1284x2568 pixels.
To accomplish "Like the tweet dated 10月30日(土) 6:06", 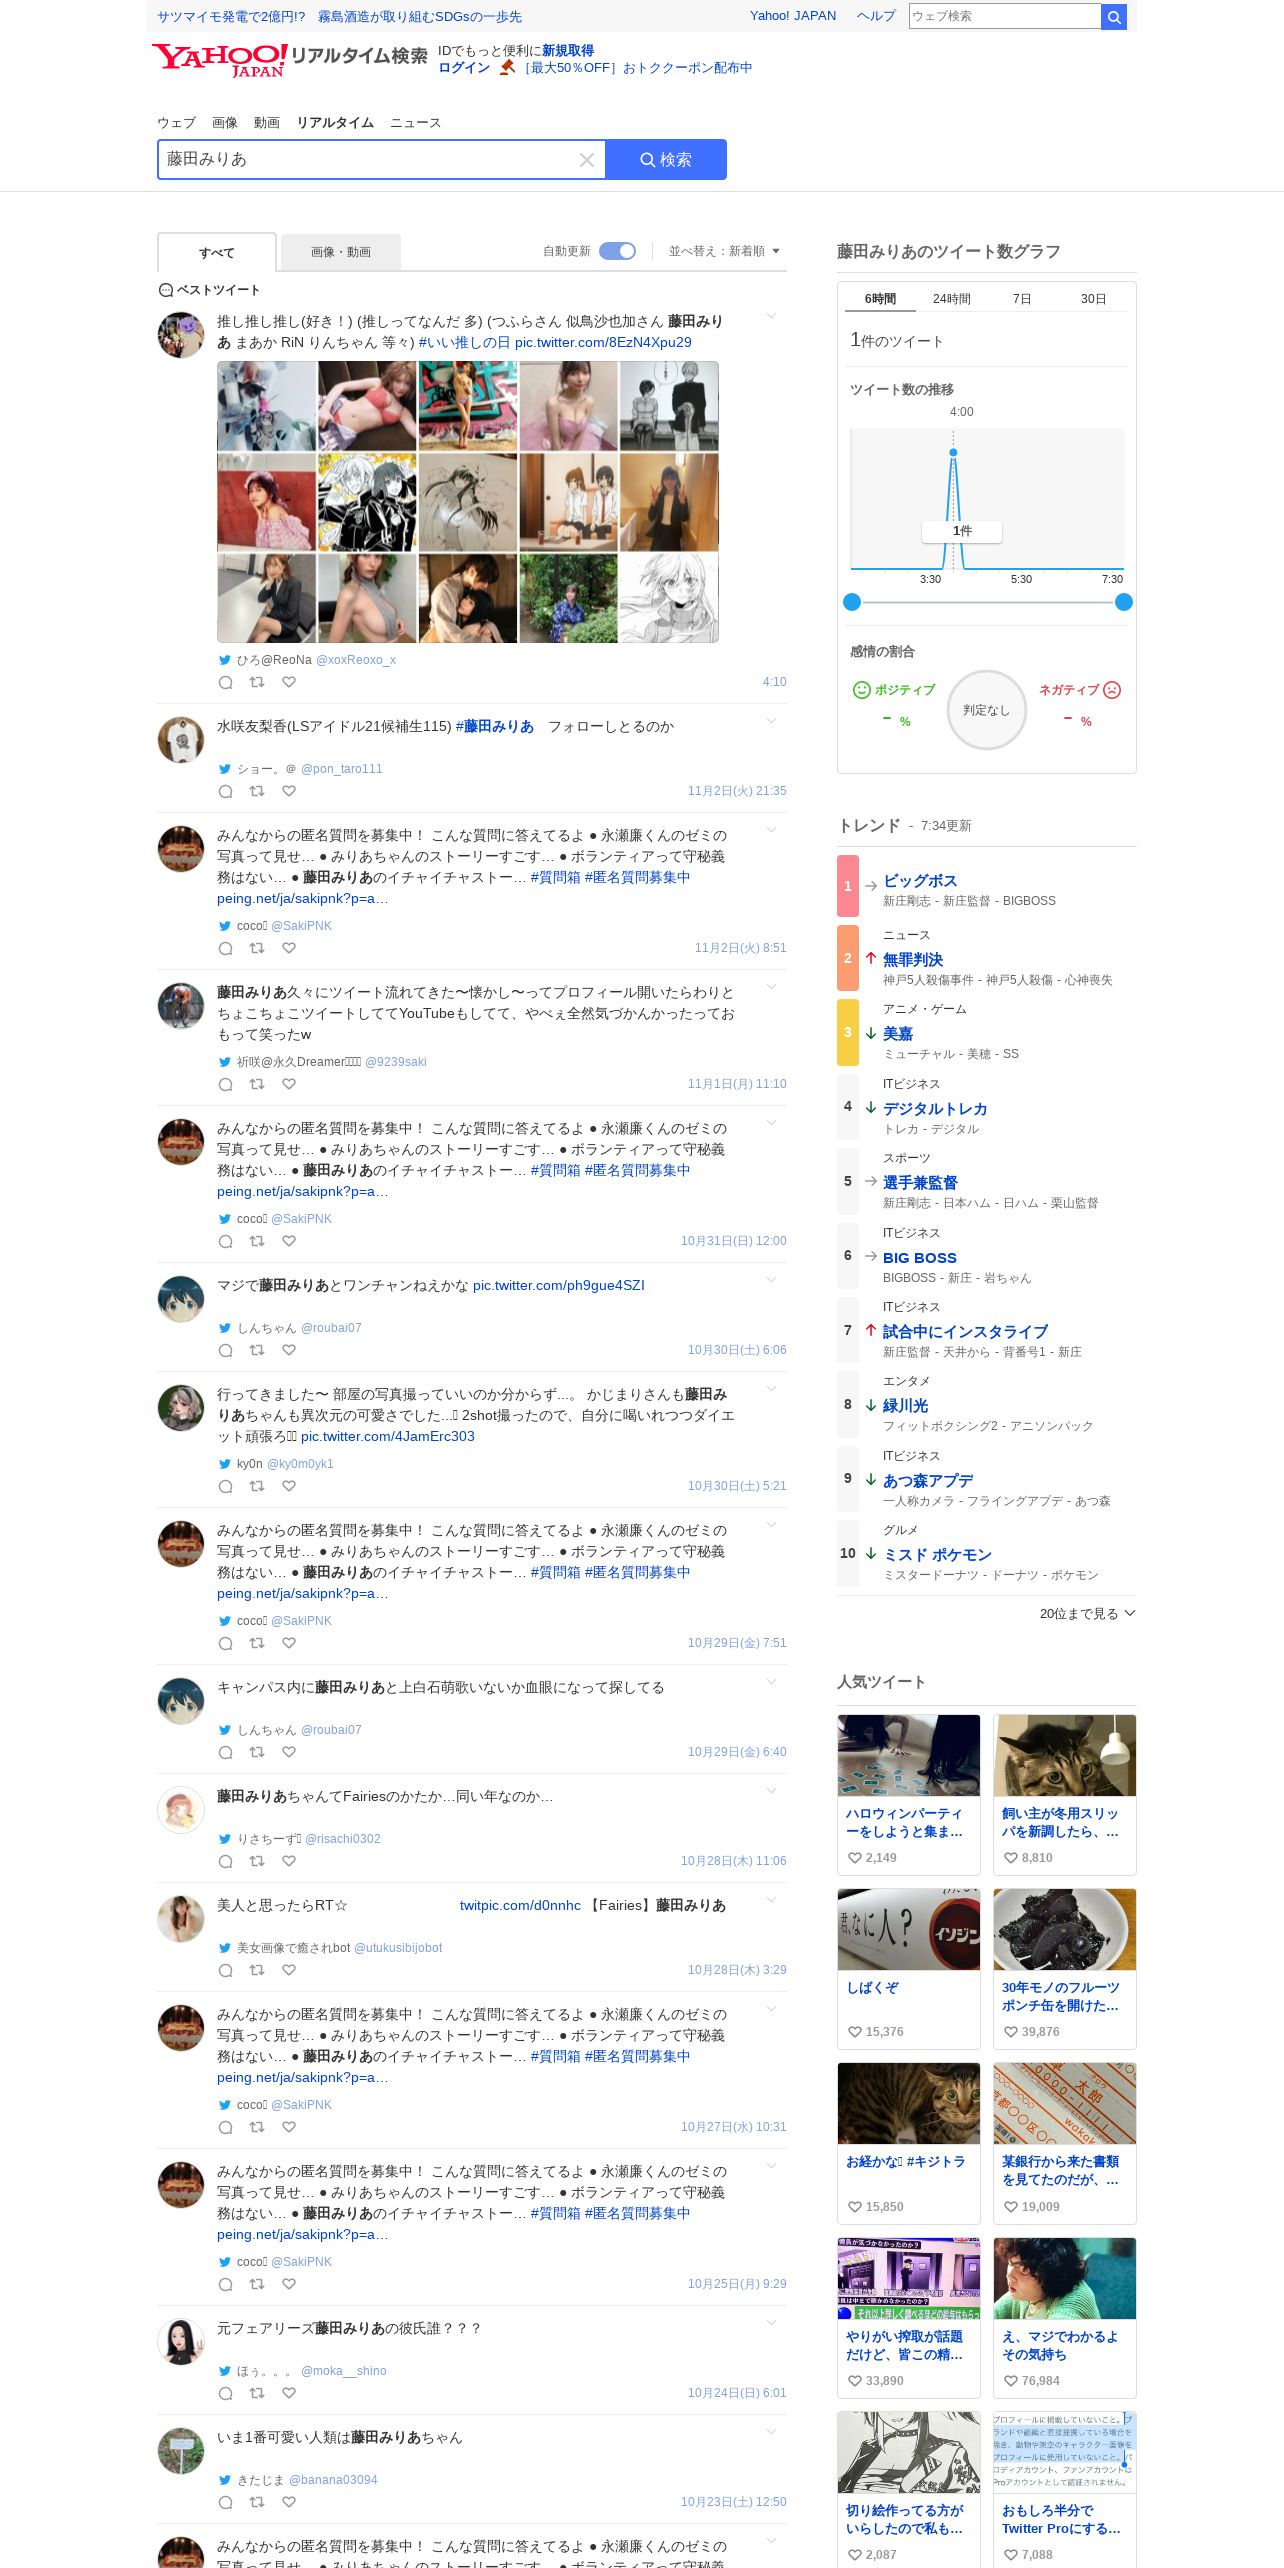I will (x=289, y=1350).
